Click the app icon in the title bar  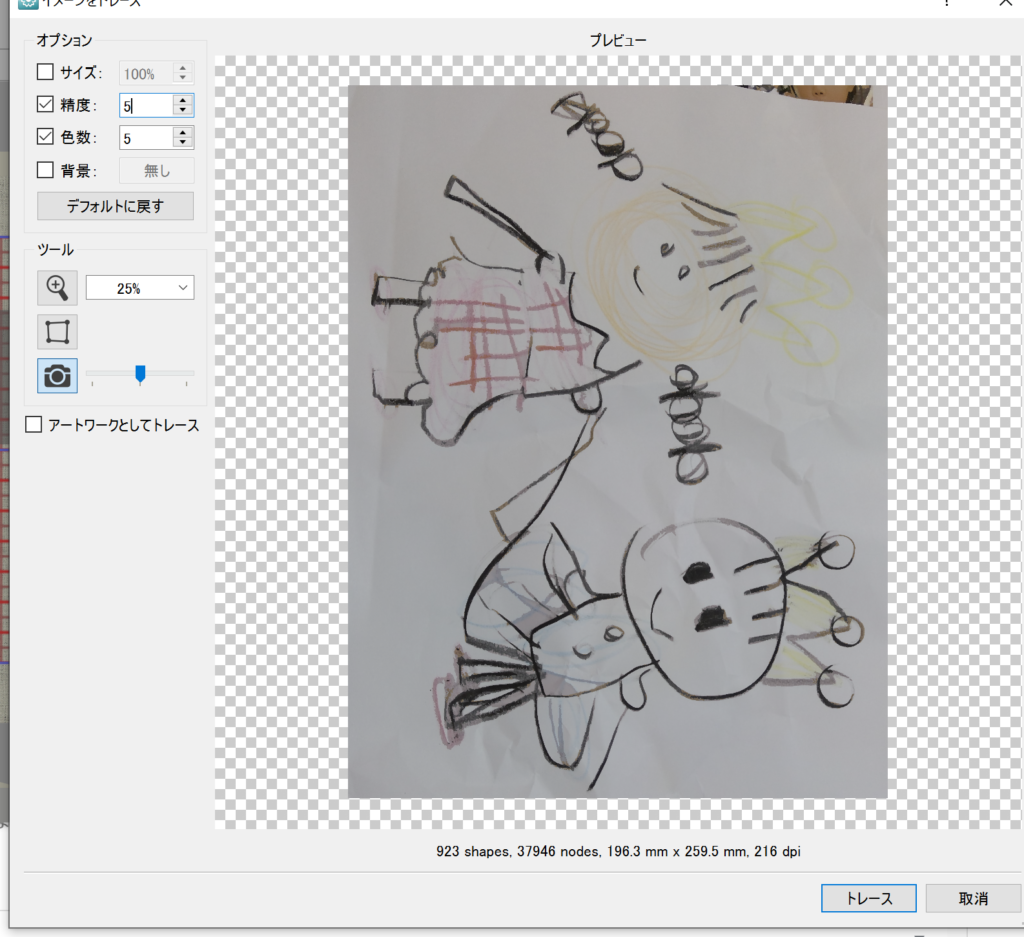pyautogui.click(x=28, y=3)
